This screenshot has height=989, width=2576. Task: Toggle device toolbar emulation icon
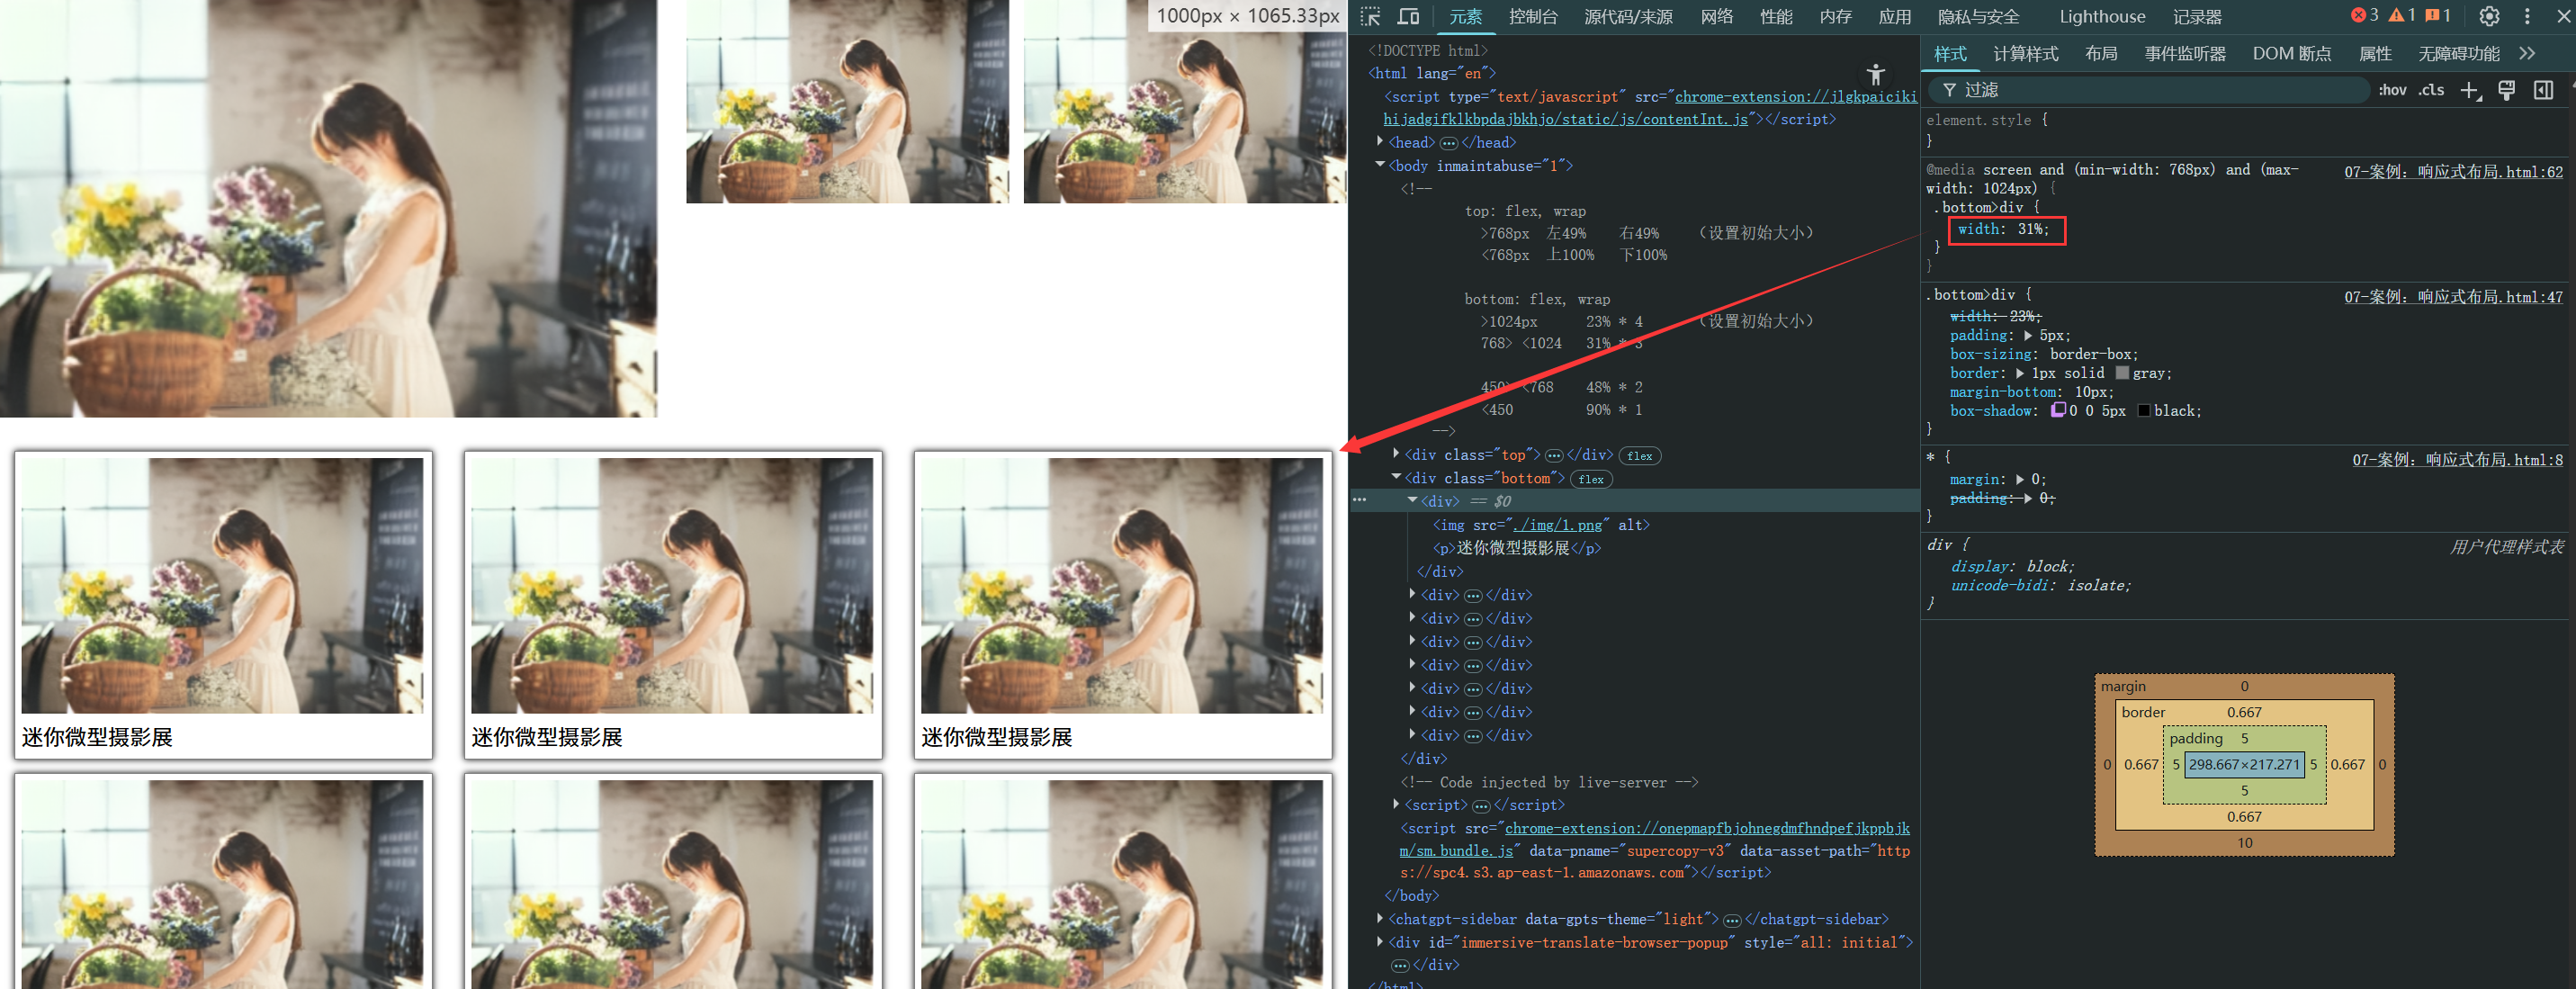click(x=1408, y=16)
